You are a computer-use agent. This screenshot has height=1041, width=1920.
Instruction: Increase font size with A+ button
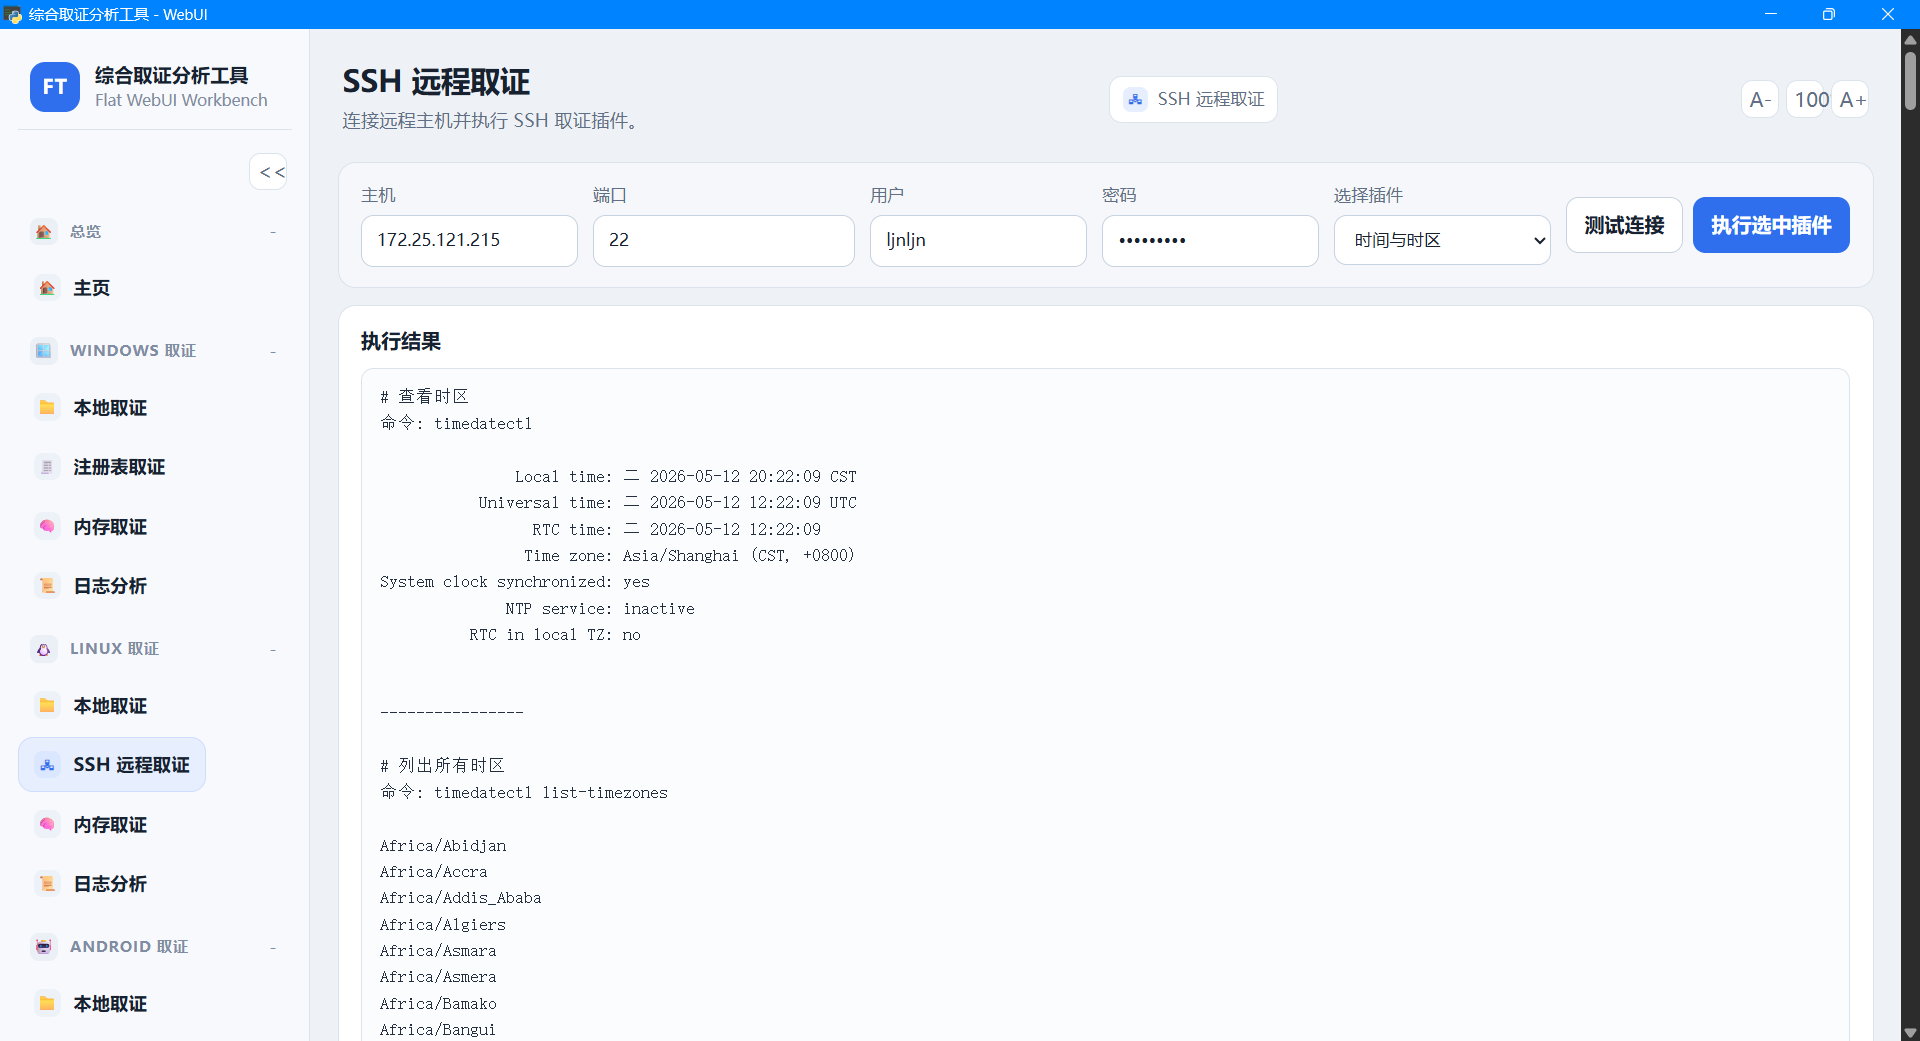[x=1852, y=99]
